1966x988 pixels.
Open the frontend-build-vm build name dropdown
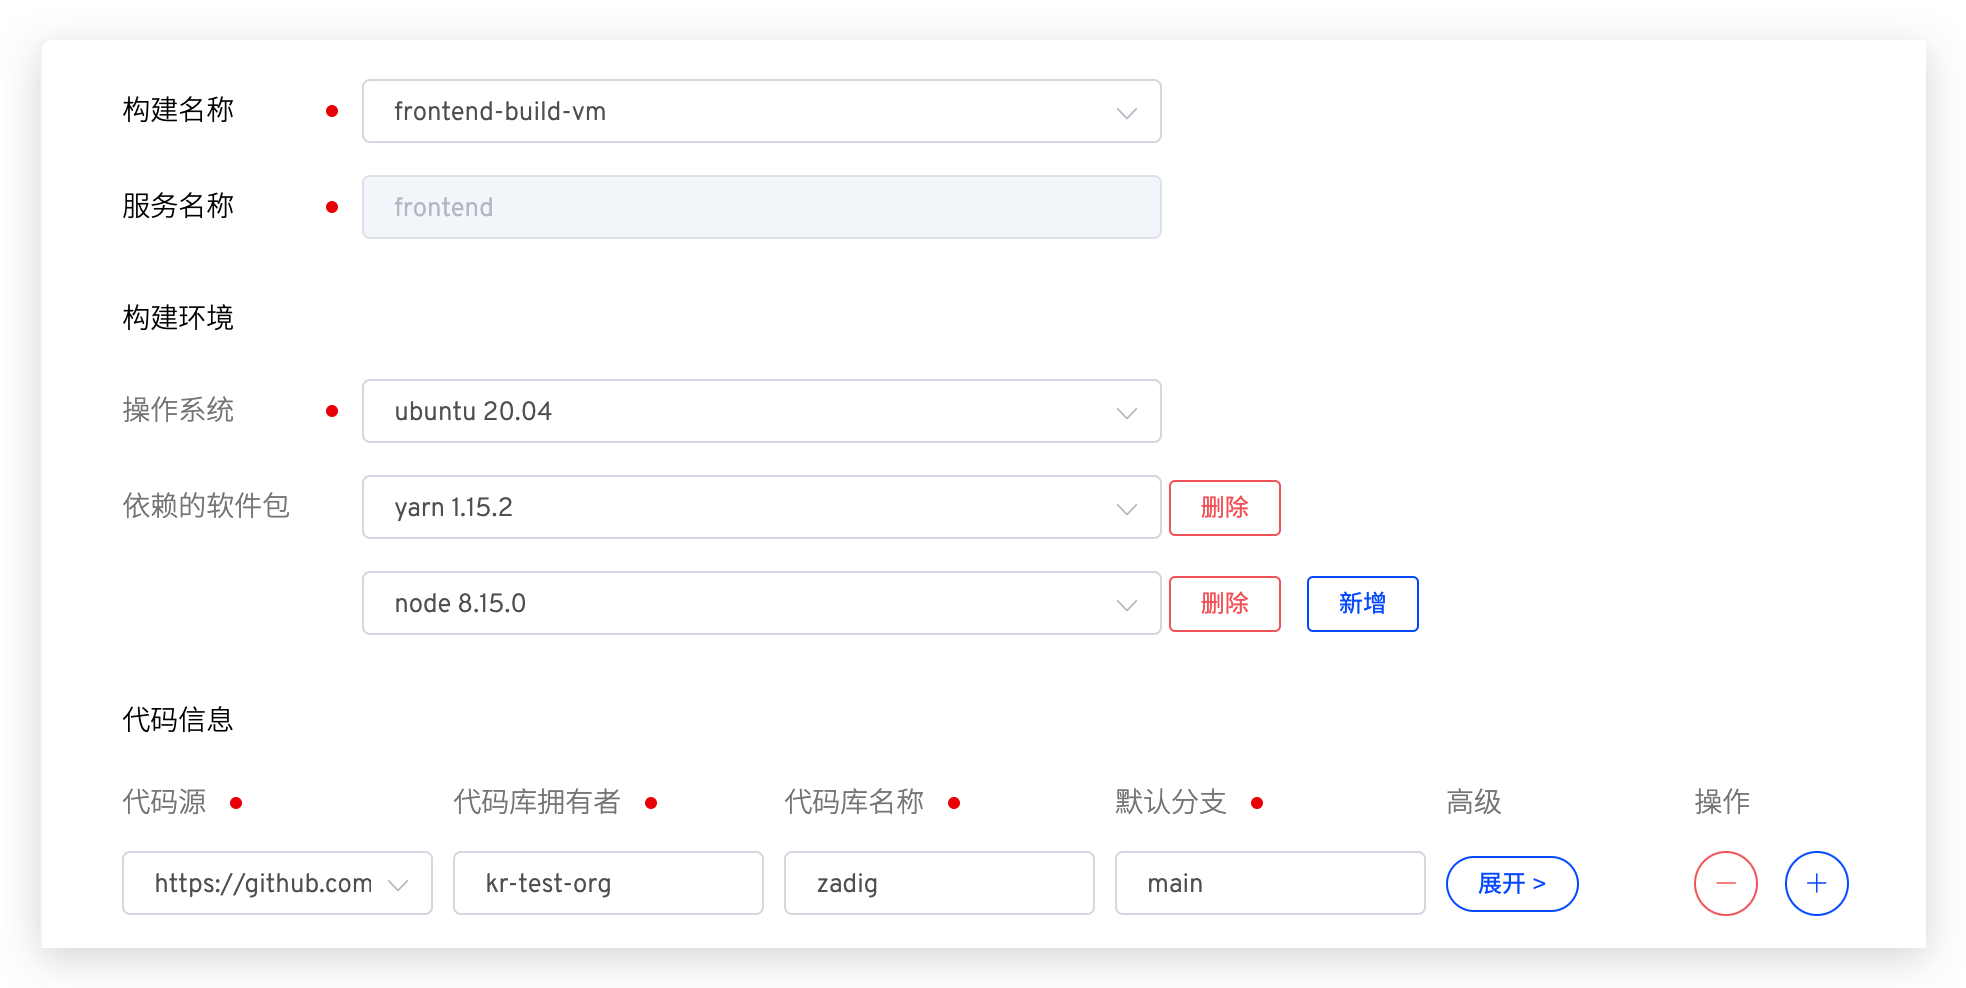coord(760,111)
